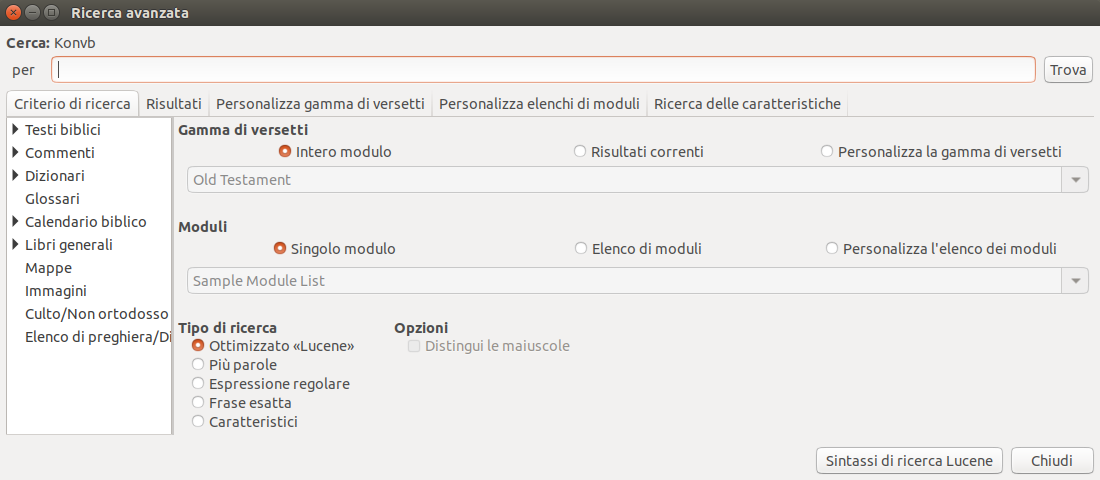The width and height of the screenshot is (1100, 480).
Task: Open Sintassi di ricerca Lucene help
Action: [x=909, y=461]
